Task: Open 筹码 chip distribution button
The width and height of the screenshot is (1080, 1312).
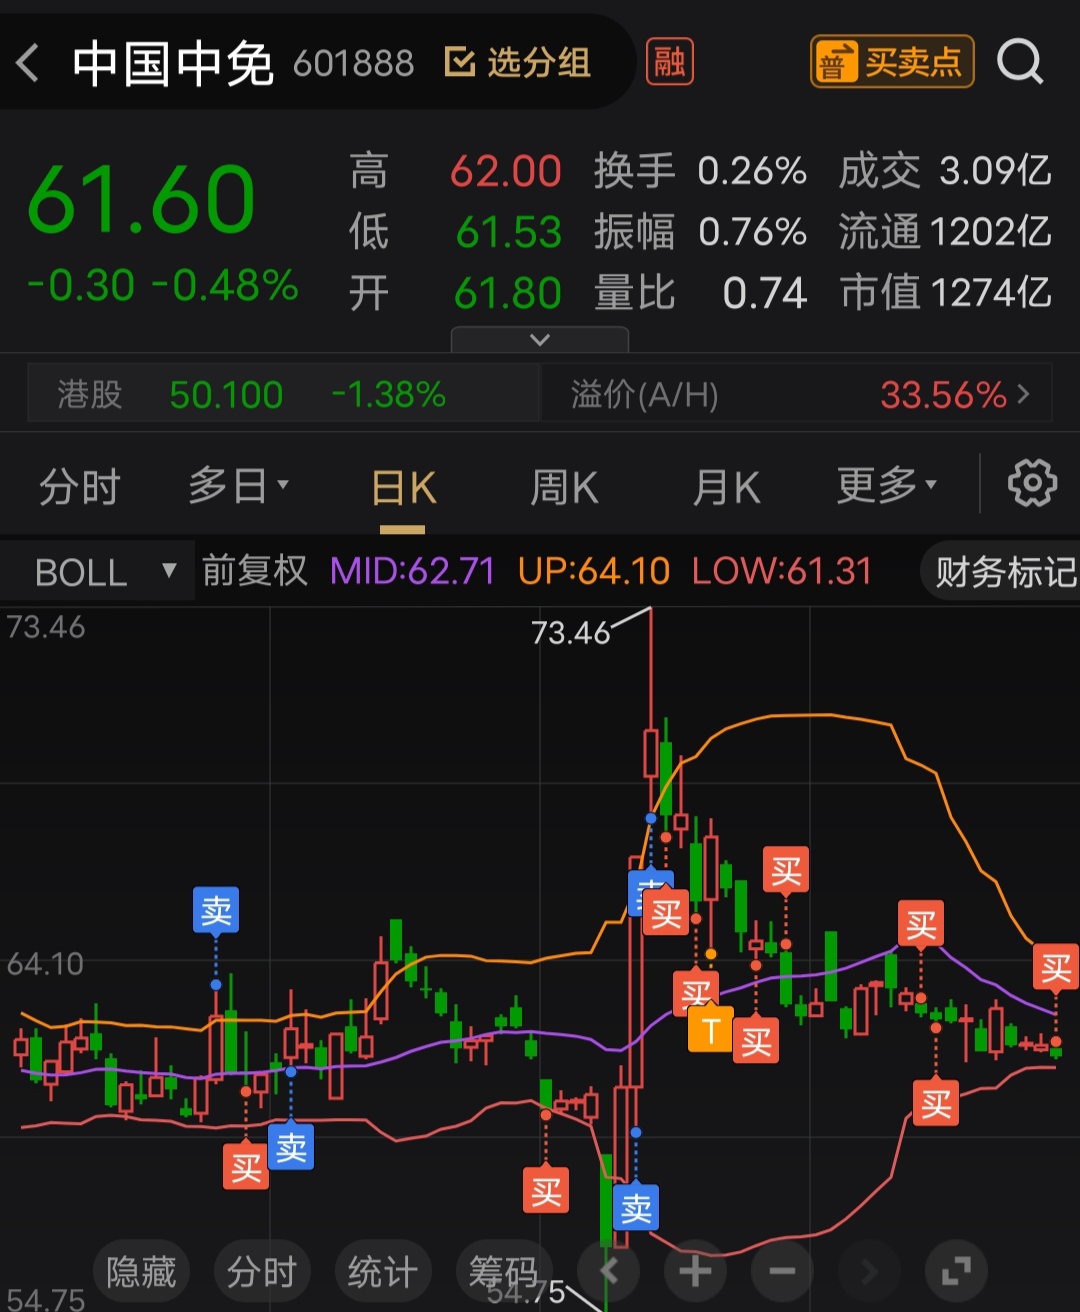Action: pos(503,1272)
